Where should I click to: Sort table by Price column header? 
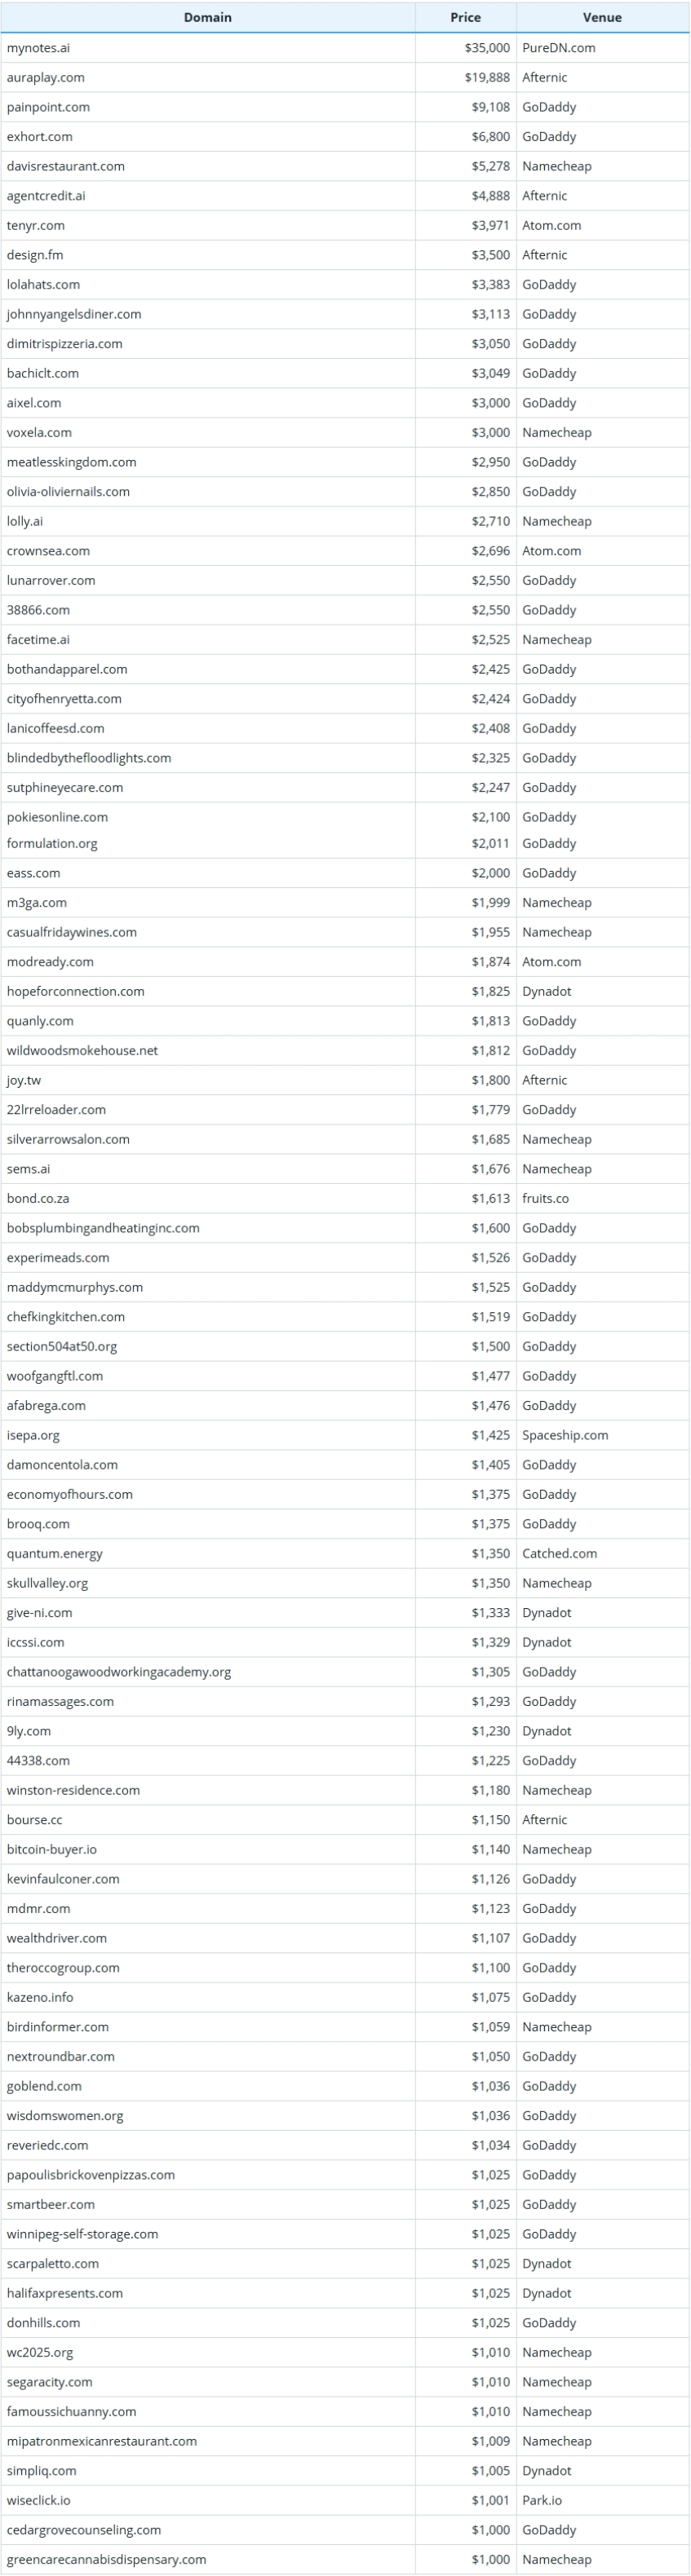[465, 17]
